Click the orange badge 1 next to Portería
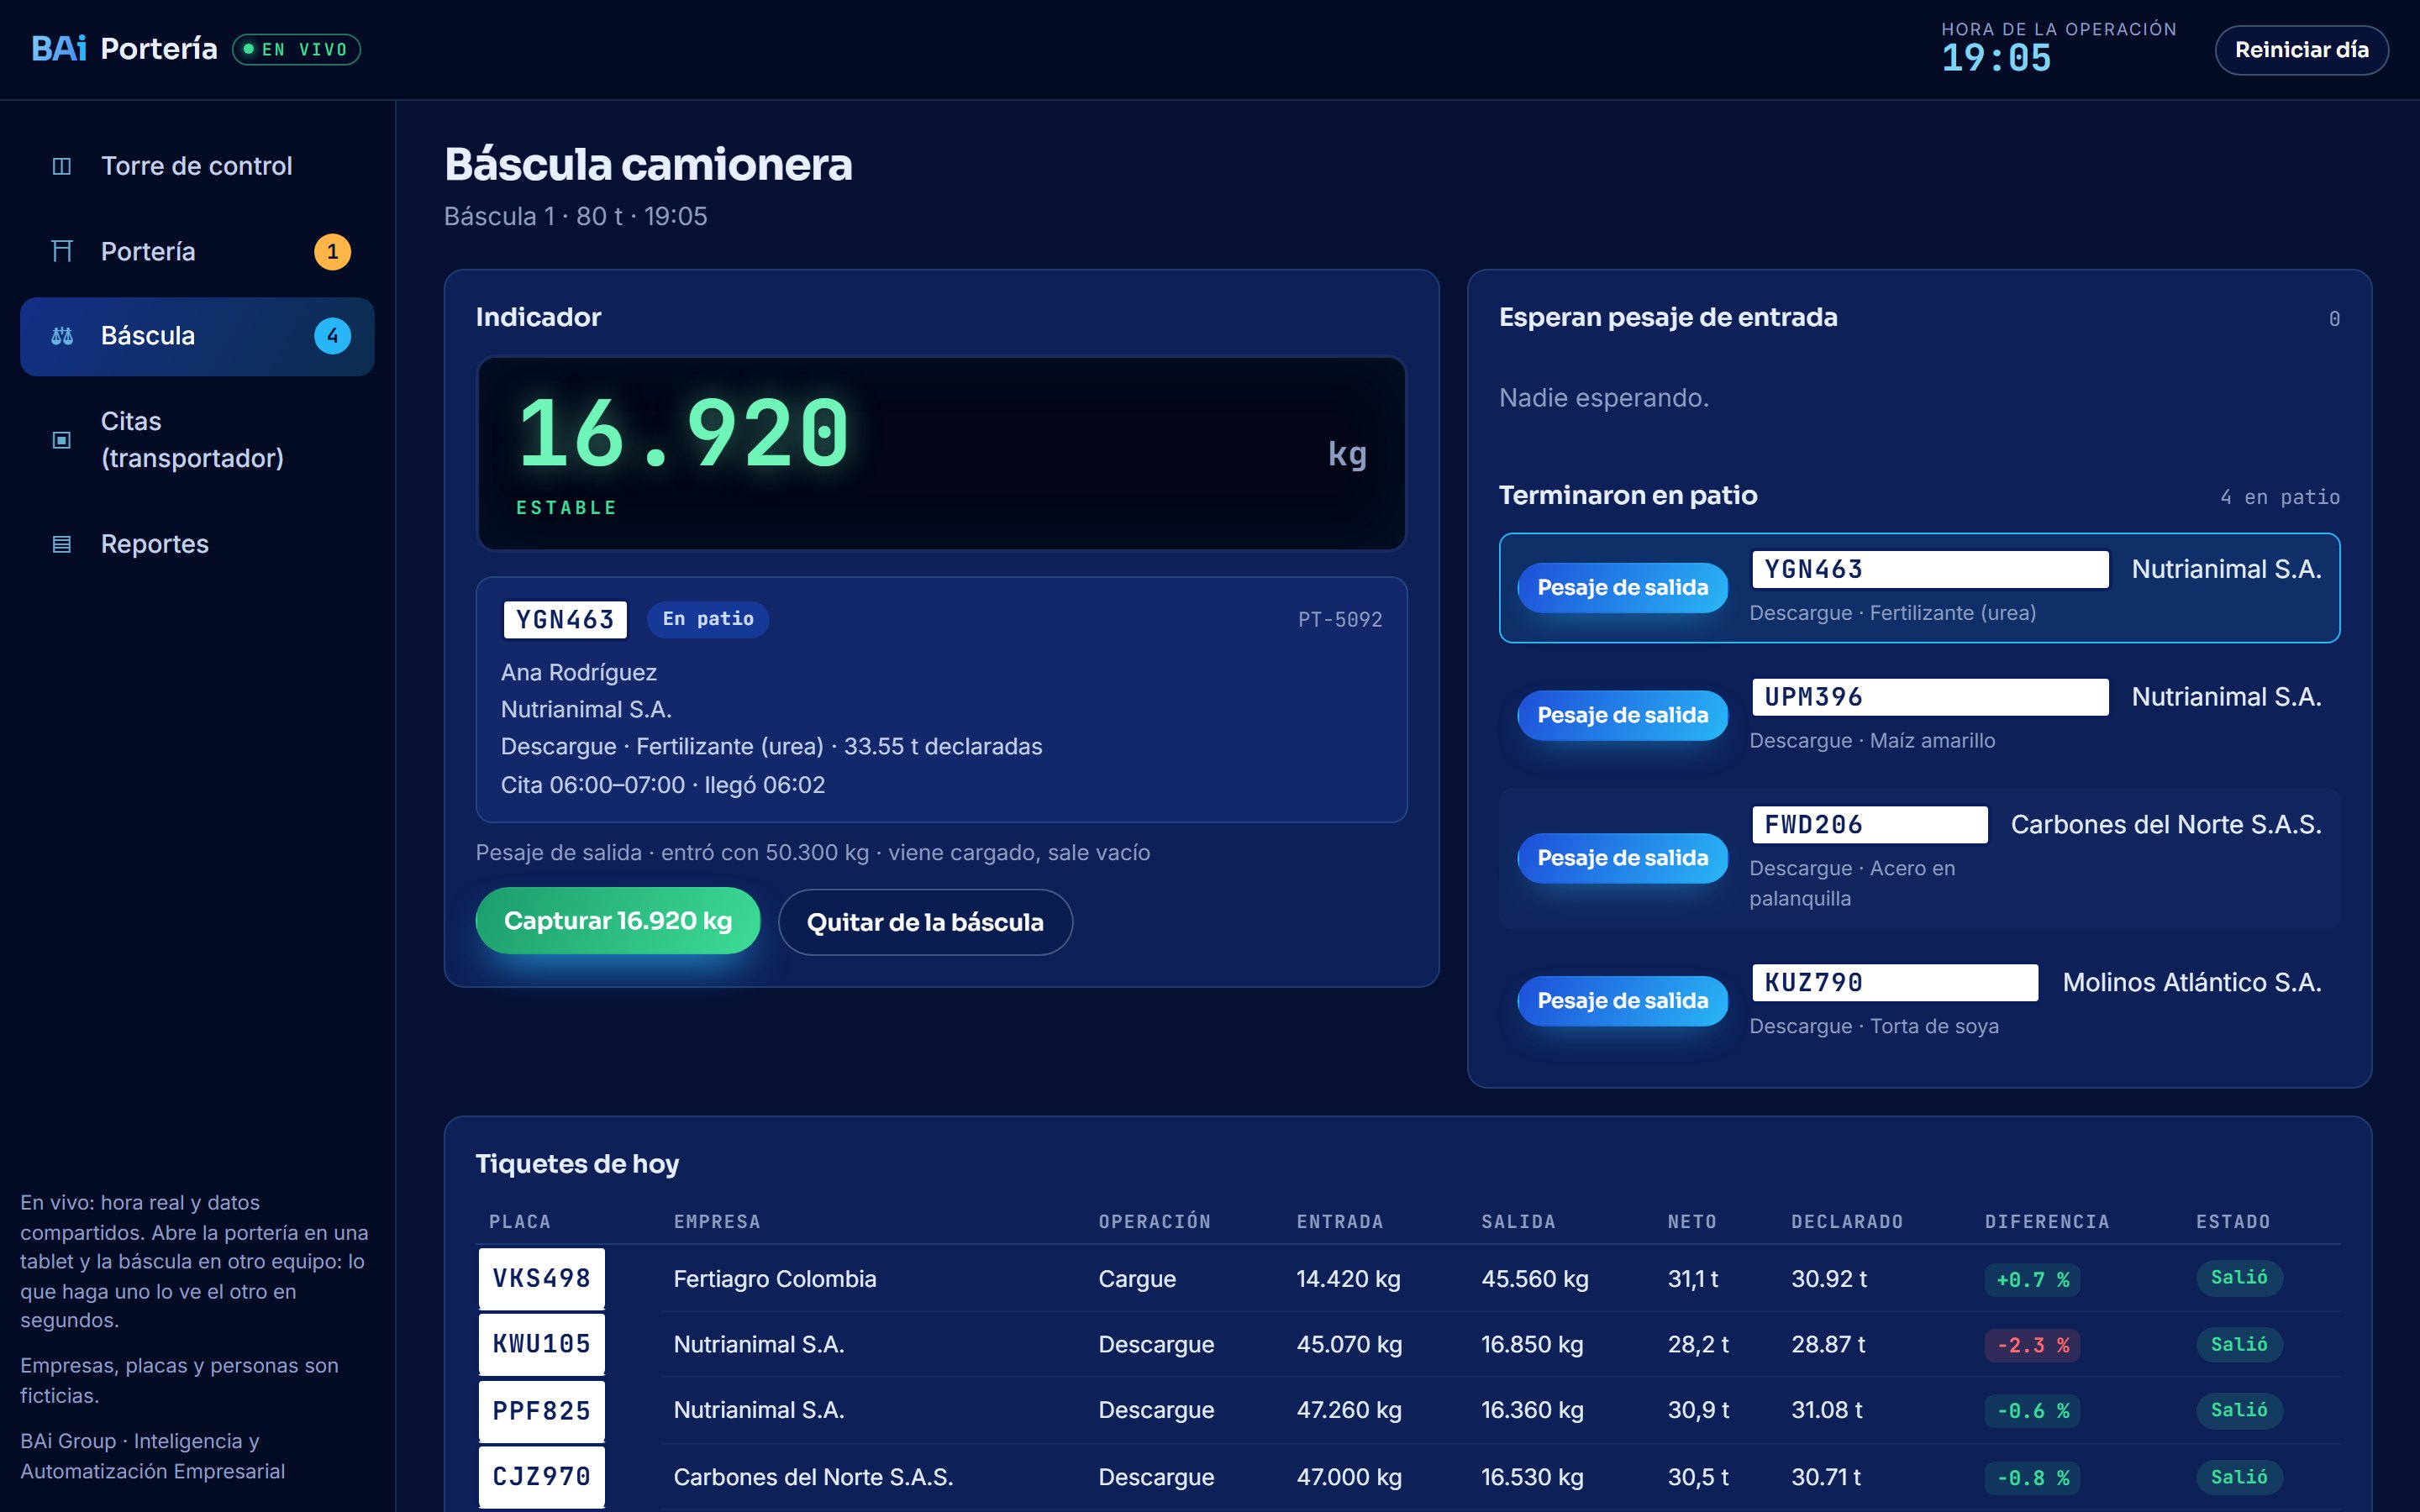2420x1512 pixels. (x=333, y=252)
